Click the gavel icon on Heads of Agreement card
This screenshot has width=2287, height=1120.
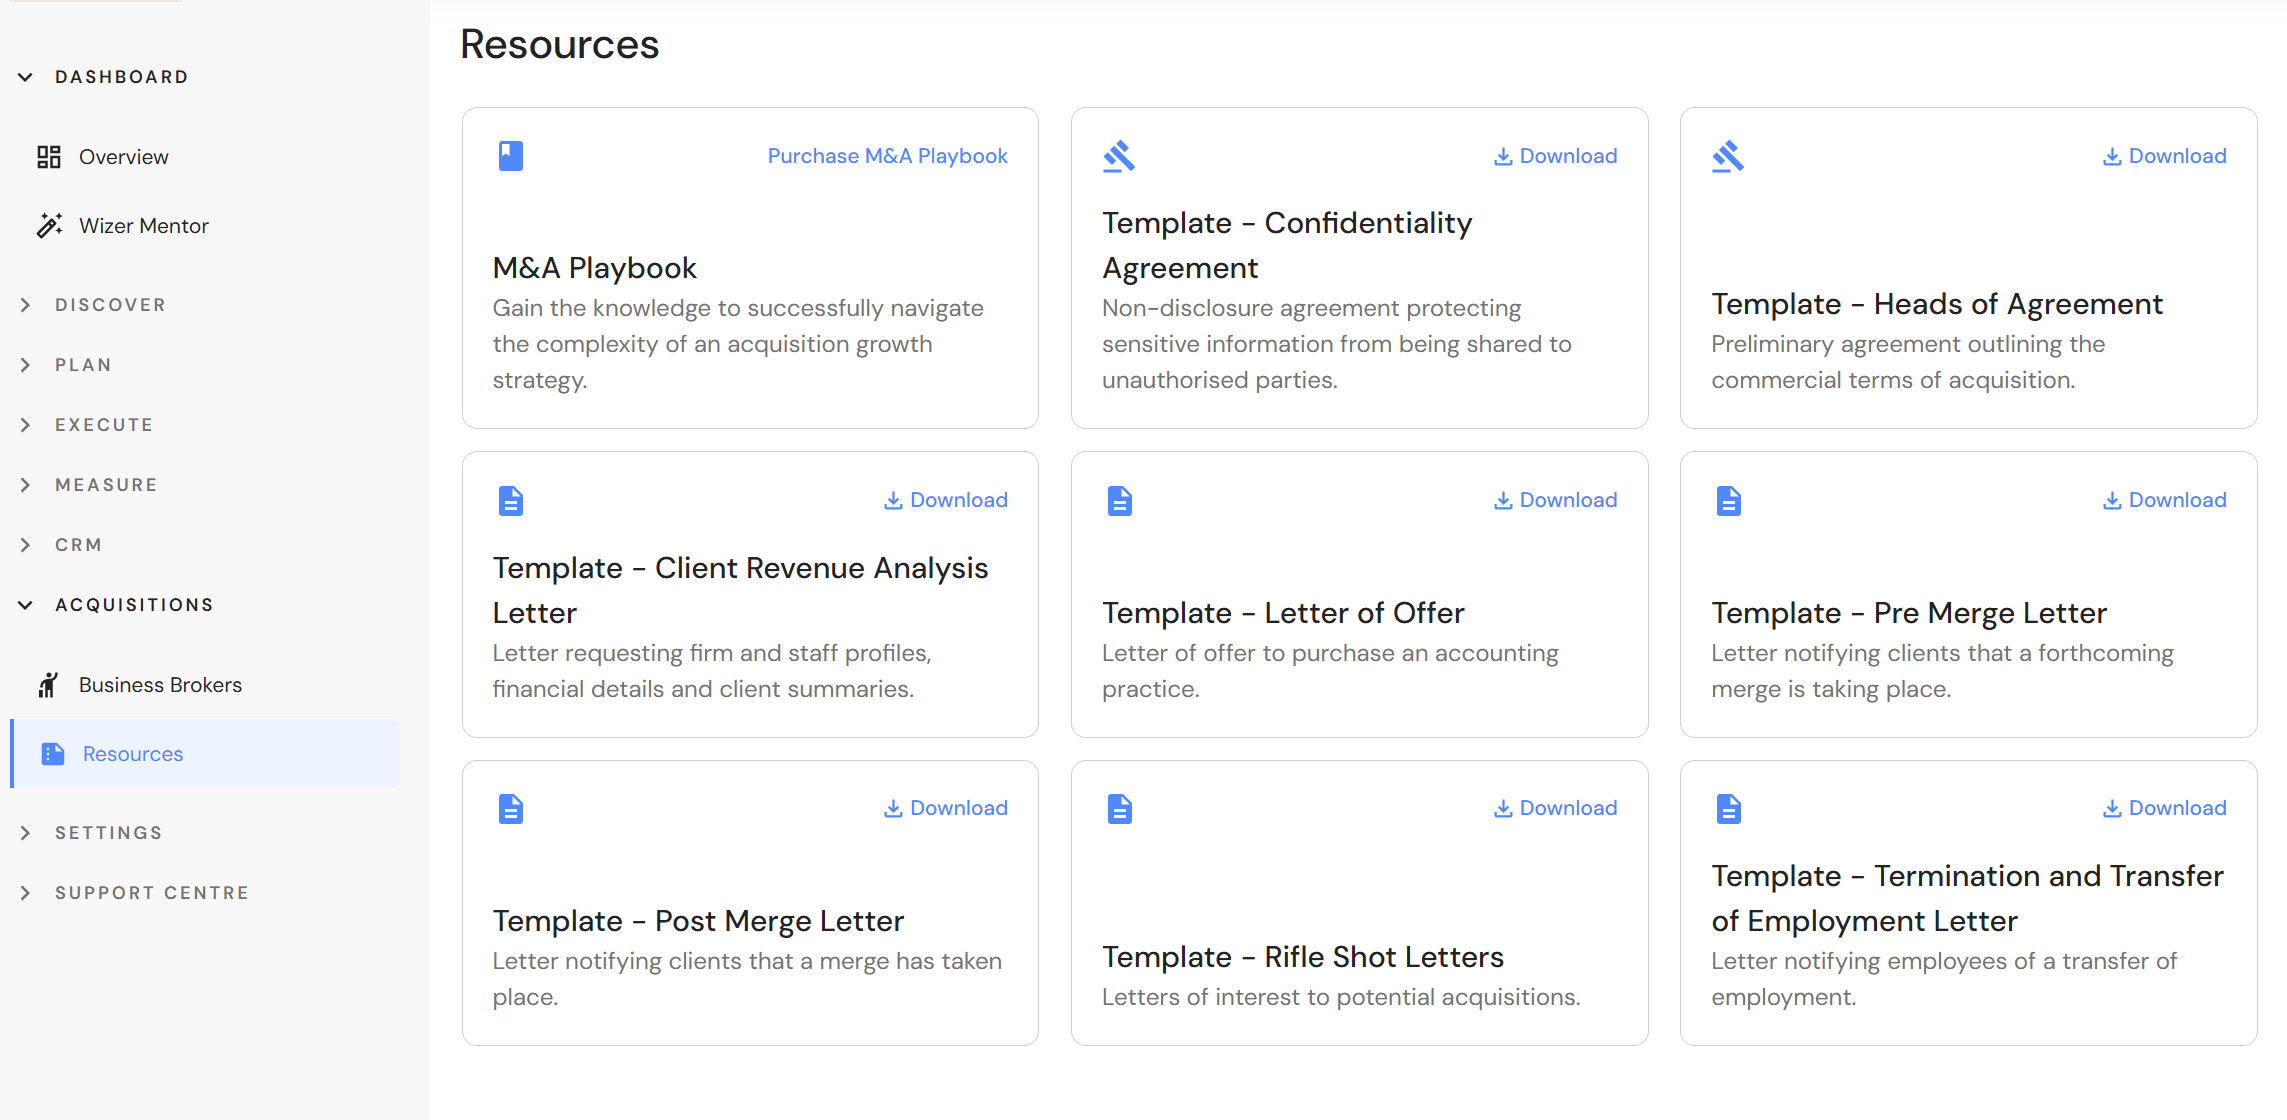coord(1728,156)
